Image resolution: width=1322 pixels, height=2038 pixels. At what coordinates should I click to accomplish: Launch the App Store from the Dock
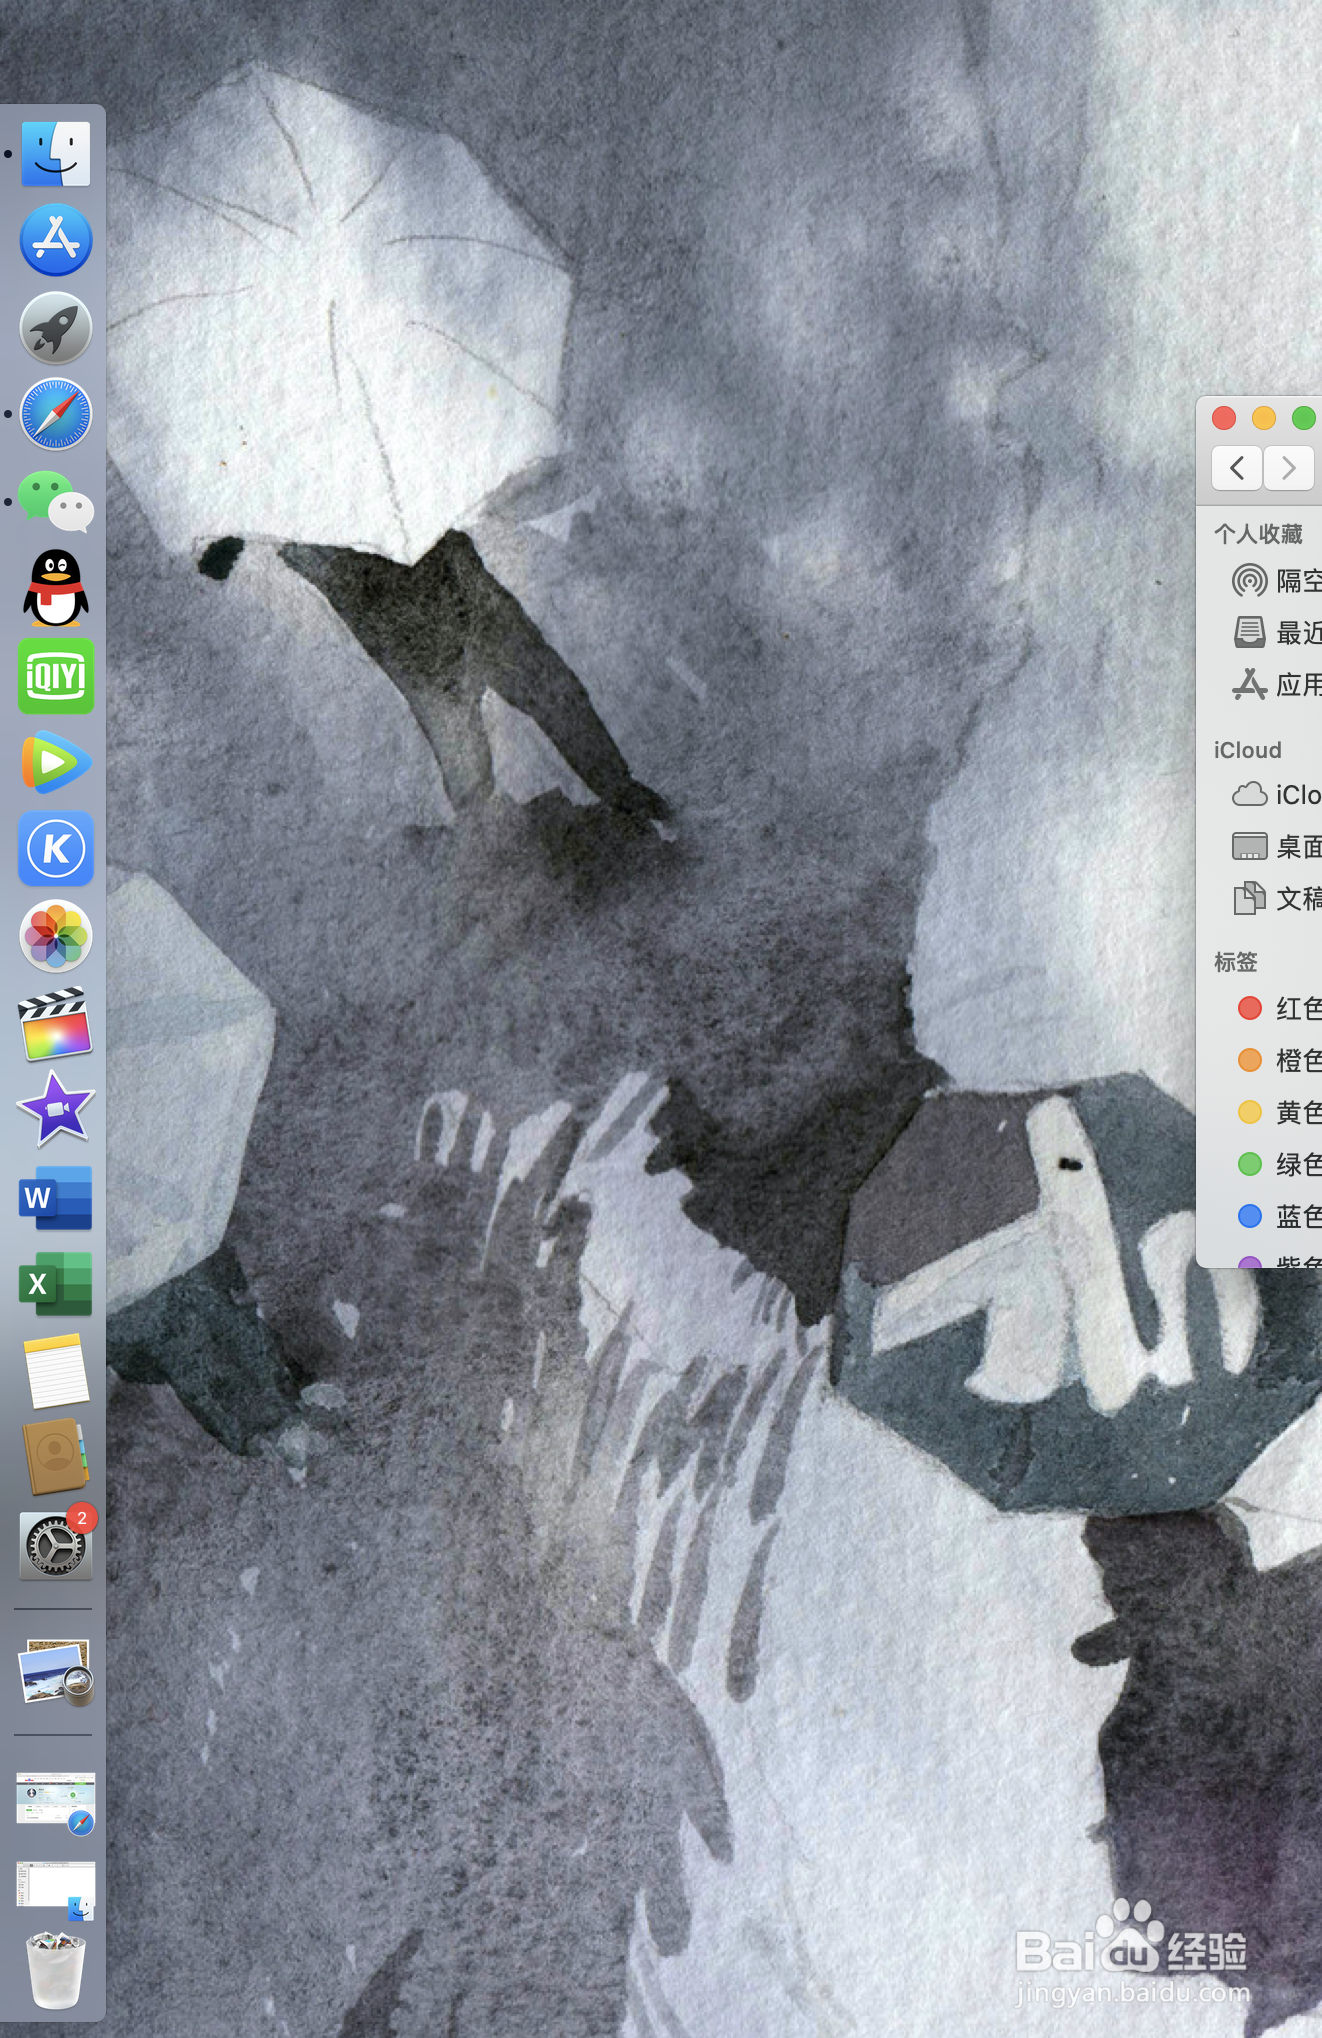56,240
